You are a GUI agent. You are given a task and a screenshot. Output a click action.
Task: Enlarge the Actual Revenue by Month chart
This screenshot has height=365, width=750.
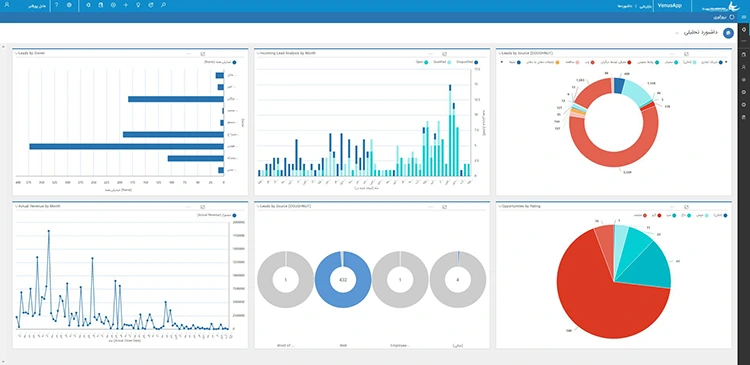pos(202,207)
